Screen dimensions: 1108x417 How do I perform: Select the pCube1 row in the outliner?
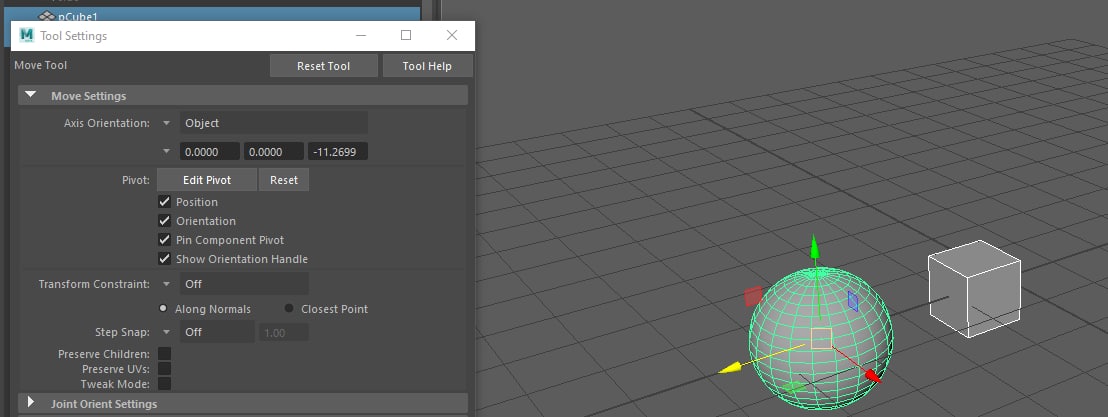211,16
